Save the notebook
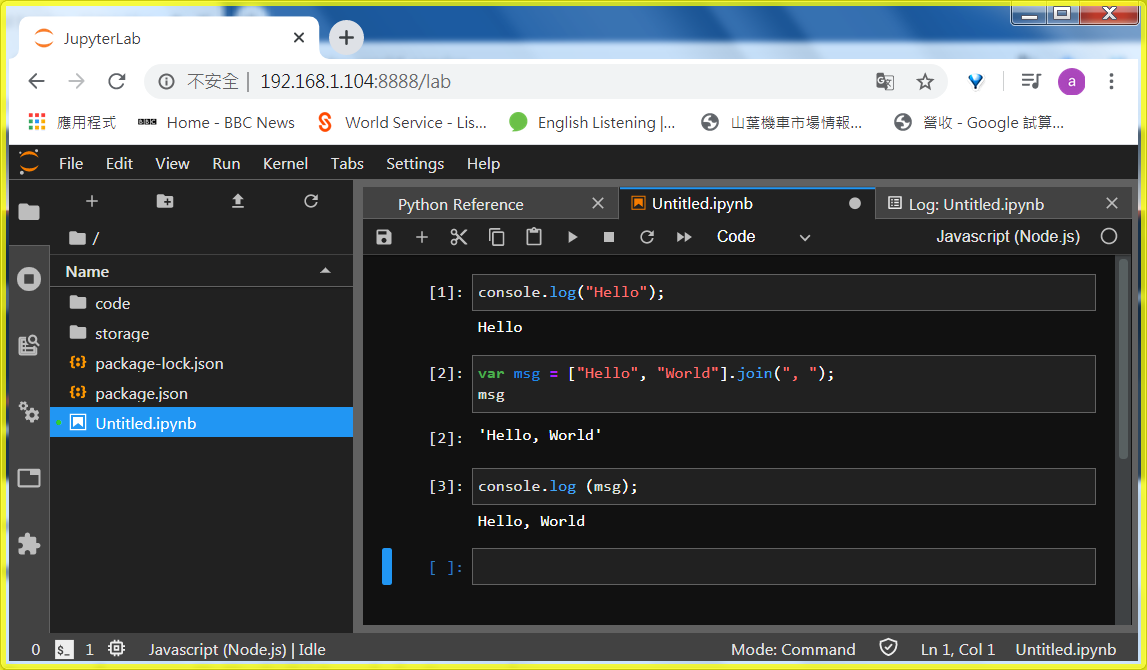 click(383, 236)
